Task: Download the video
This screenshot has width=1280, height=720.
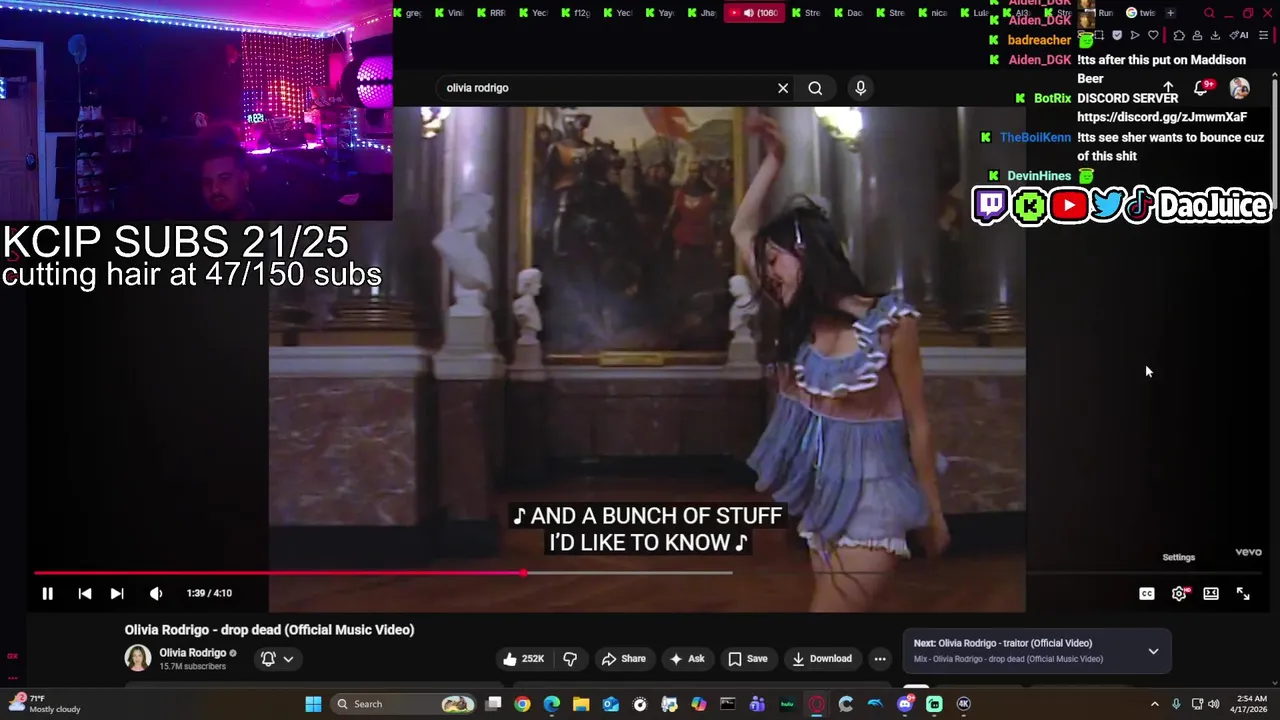Action: coord(822,658)
